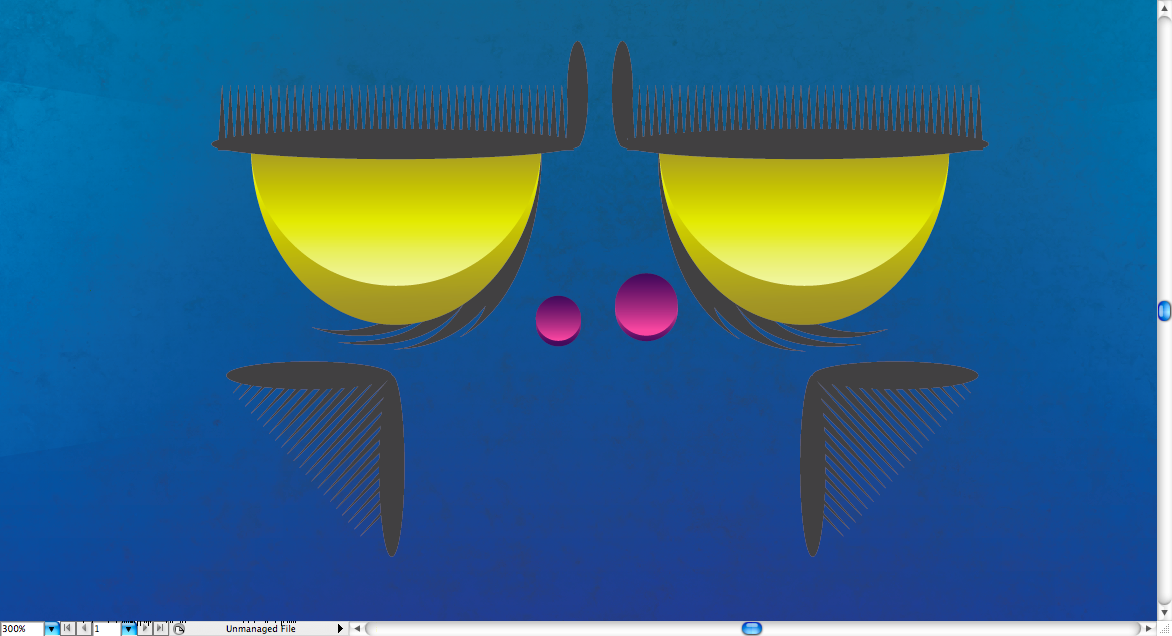
Task: Click the artboard number field
Action: pyautogui.click(x=106, y=629)
